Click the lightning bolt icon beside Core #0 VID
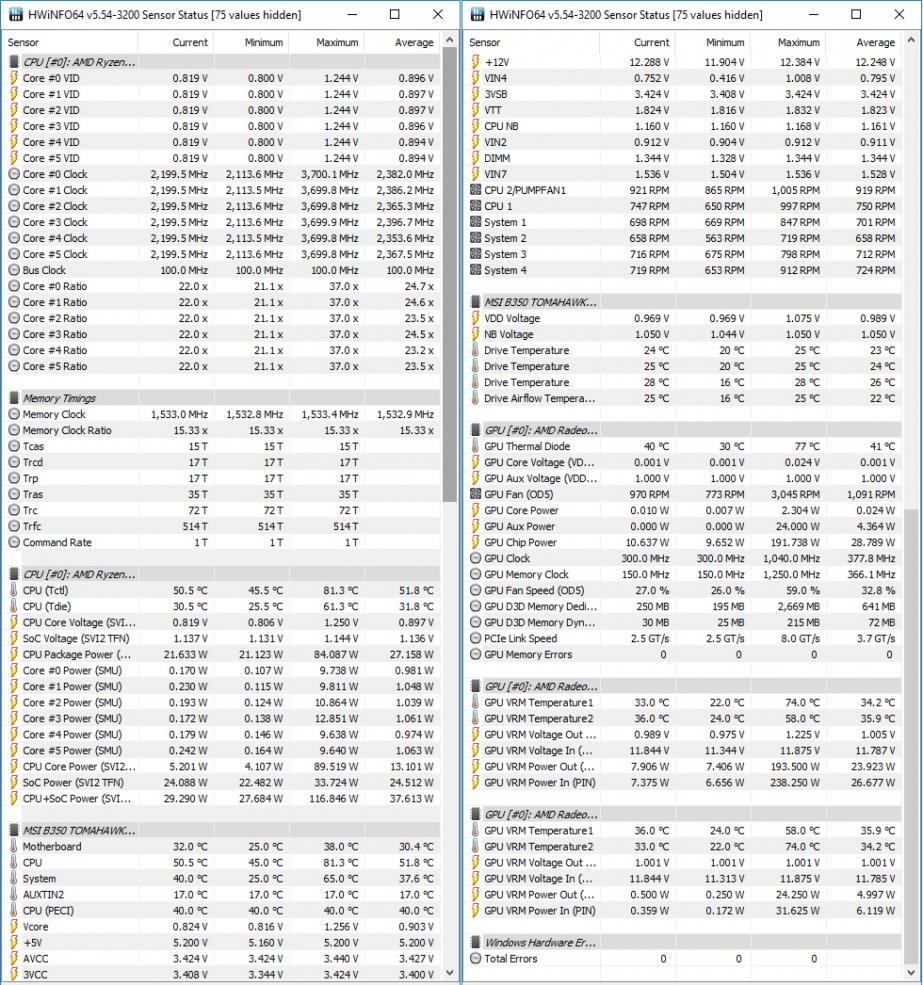This screenshot has width=923, height=985. pyautogui.click(x=14, y=78)
